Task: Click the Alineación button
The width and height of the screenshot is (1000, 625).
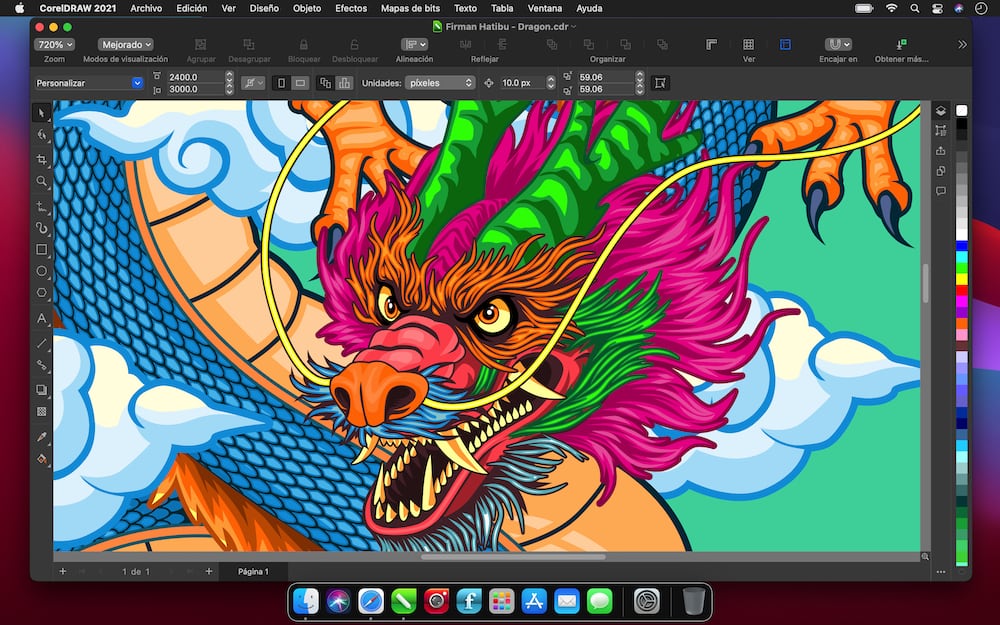Action: [414, 45]
